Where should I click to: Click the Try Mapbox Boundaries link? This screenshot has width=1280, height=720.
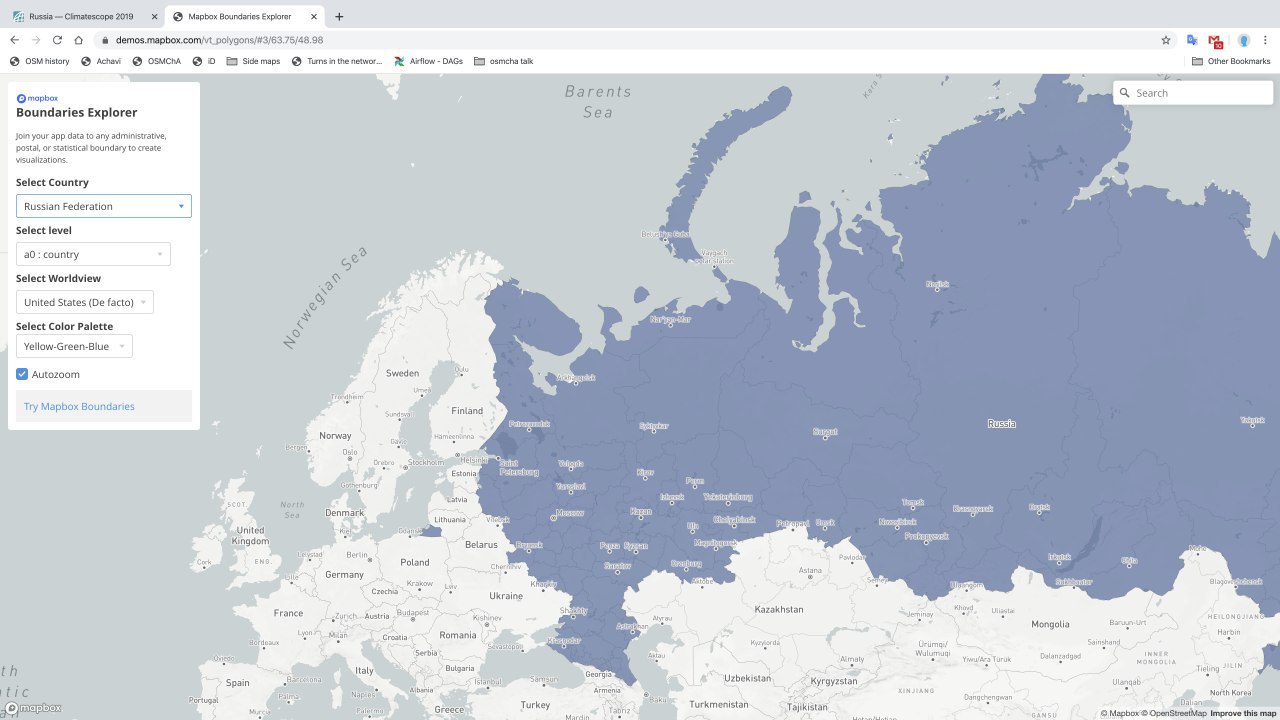point(79,406)
